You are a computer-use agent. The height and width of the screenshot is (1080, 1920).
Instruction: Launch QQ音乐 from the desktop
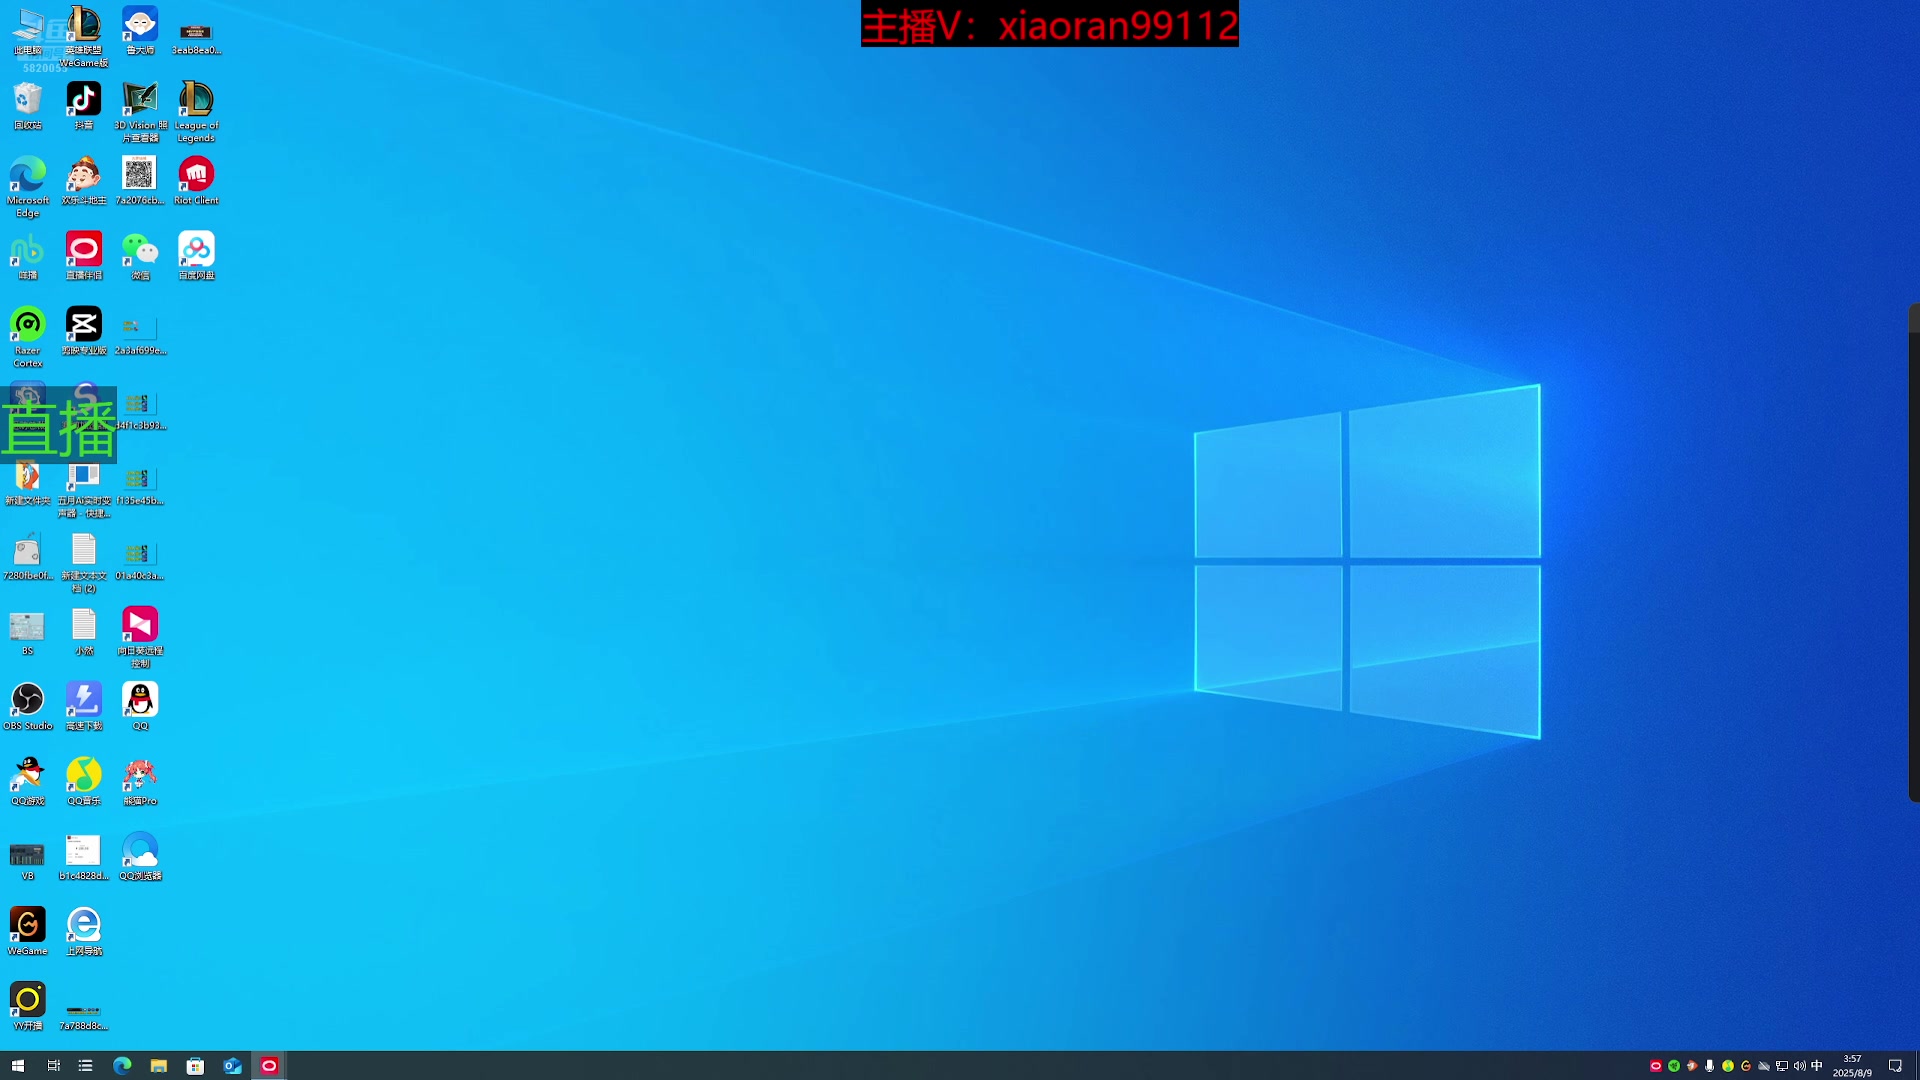point(84,781)
